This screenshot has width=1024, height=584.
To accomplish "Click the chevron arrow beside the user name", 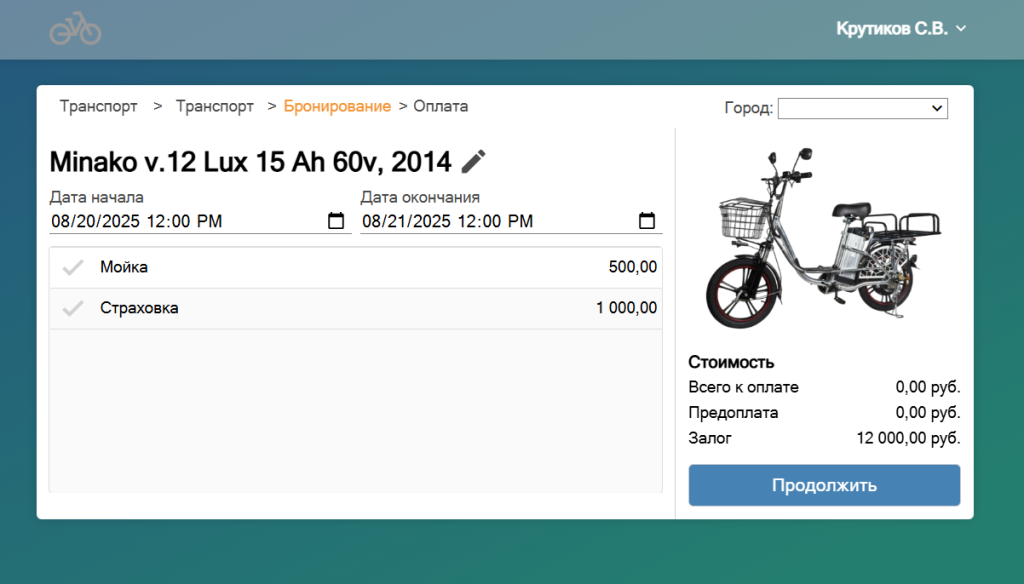I will point(961,29).
